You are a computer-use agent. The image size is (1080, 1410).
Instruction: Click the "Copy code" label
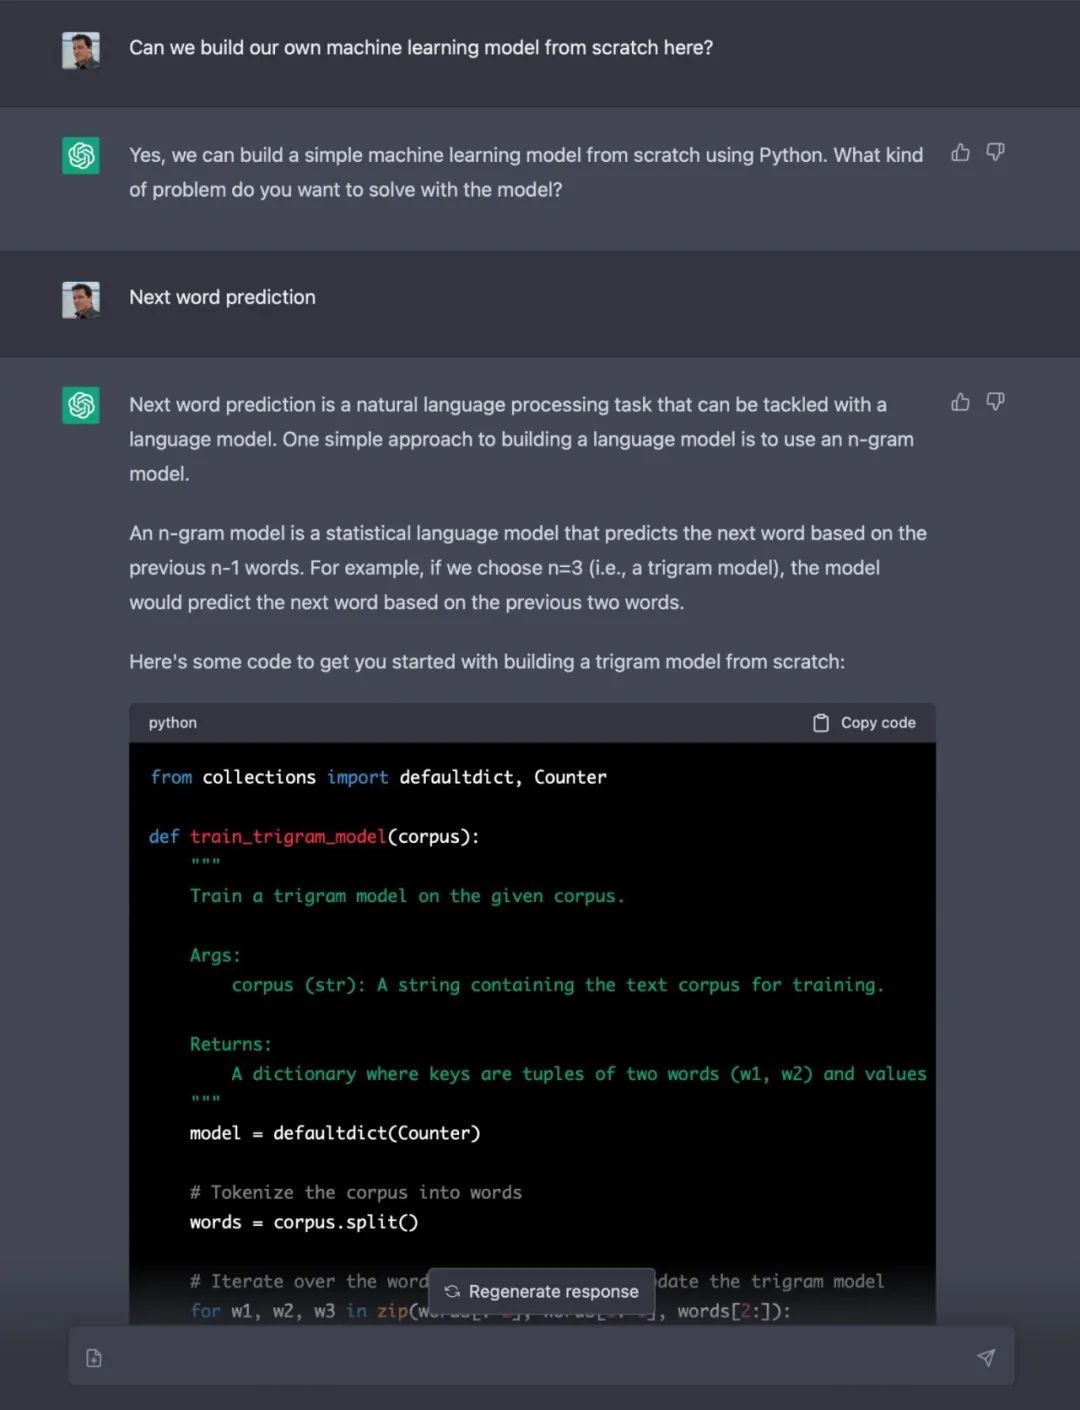pyautogui.click(x=878, y=723)
